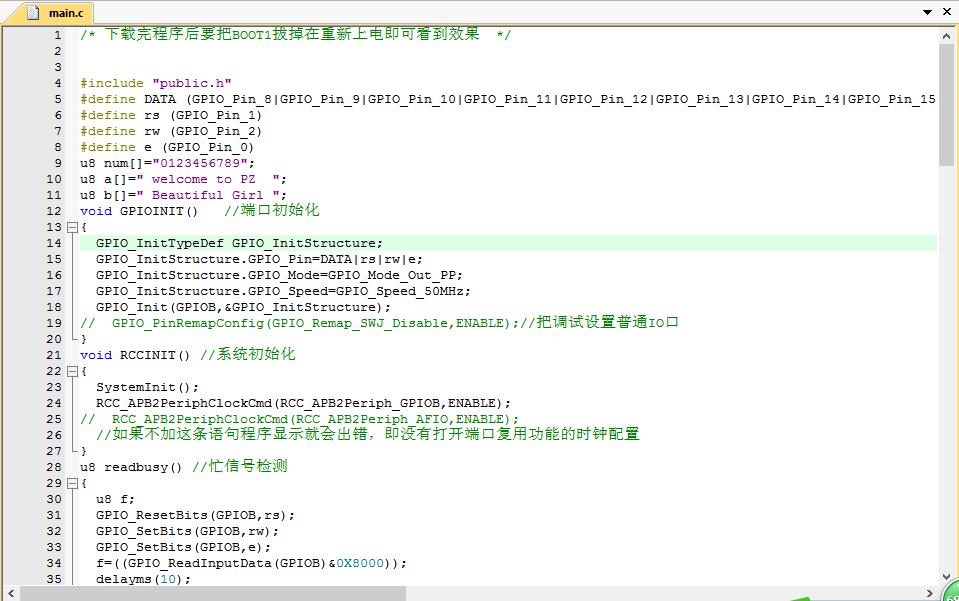The width and height of the screenshot is (959, 601).
Task: Click 'u8 readbusy()' declaration
Action: (131, 467)
